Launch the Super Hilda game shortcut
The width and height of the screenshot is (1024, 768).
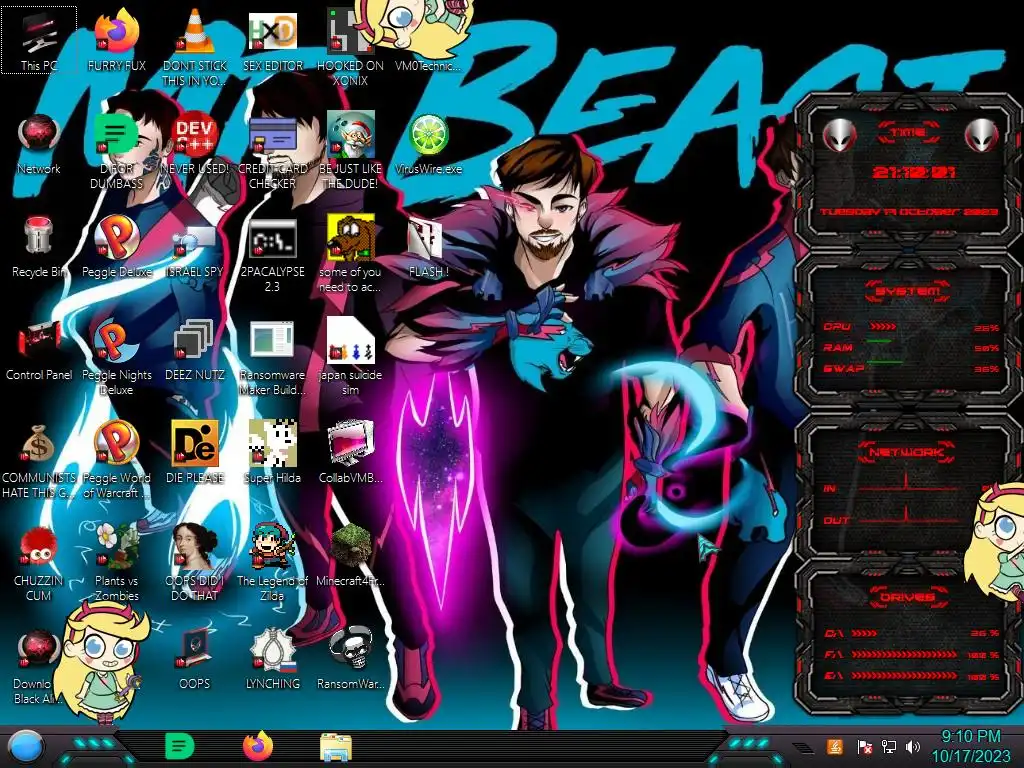[273, 452]
